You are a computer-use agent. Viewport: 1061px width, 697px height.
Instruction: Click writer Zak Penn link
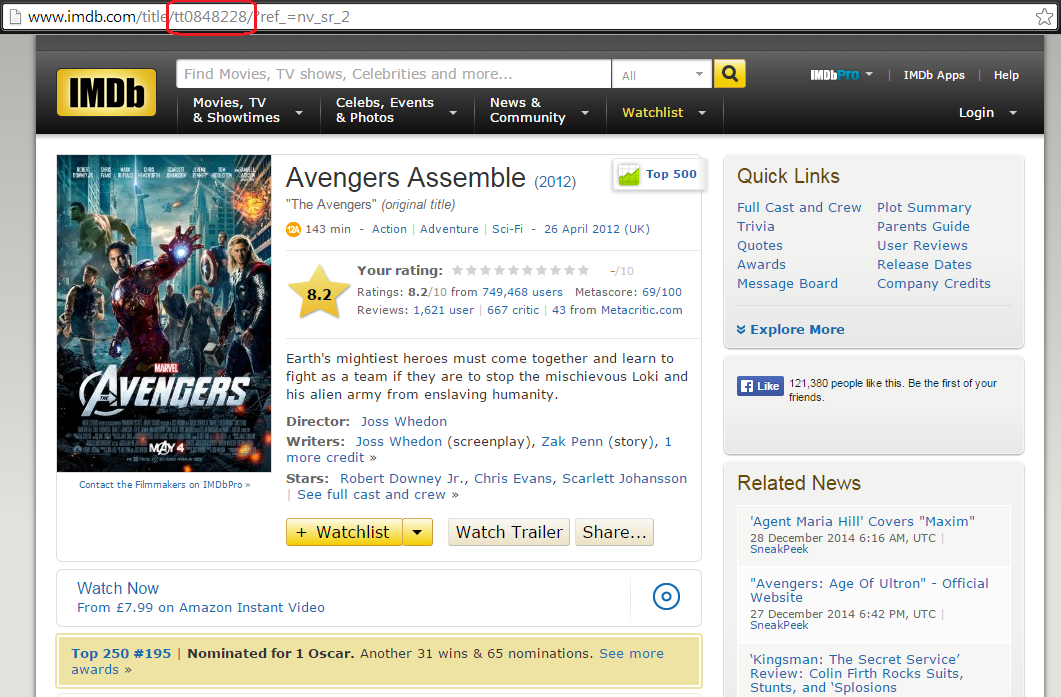[x=572, y=442]
